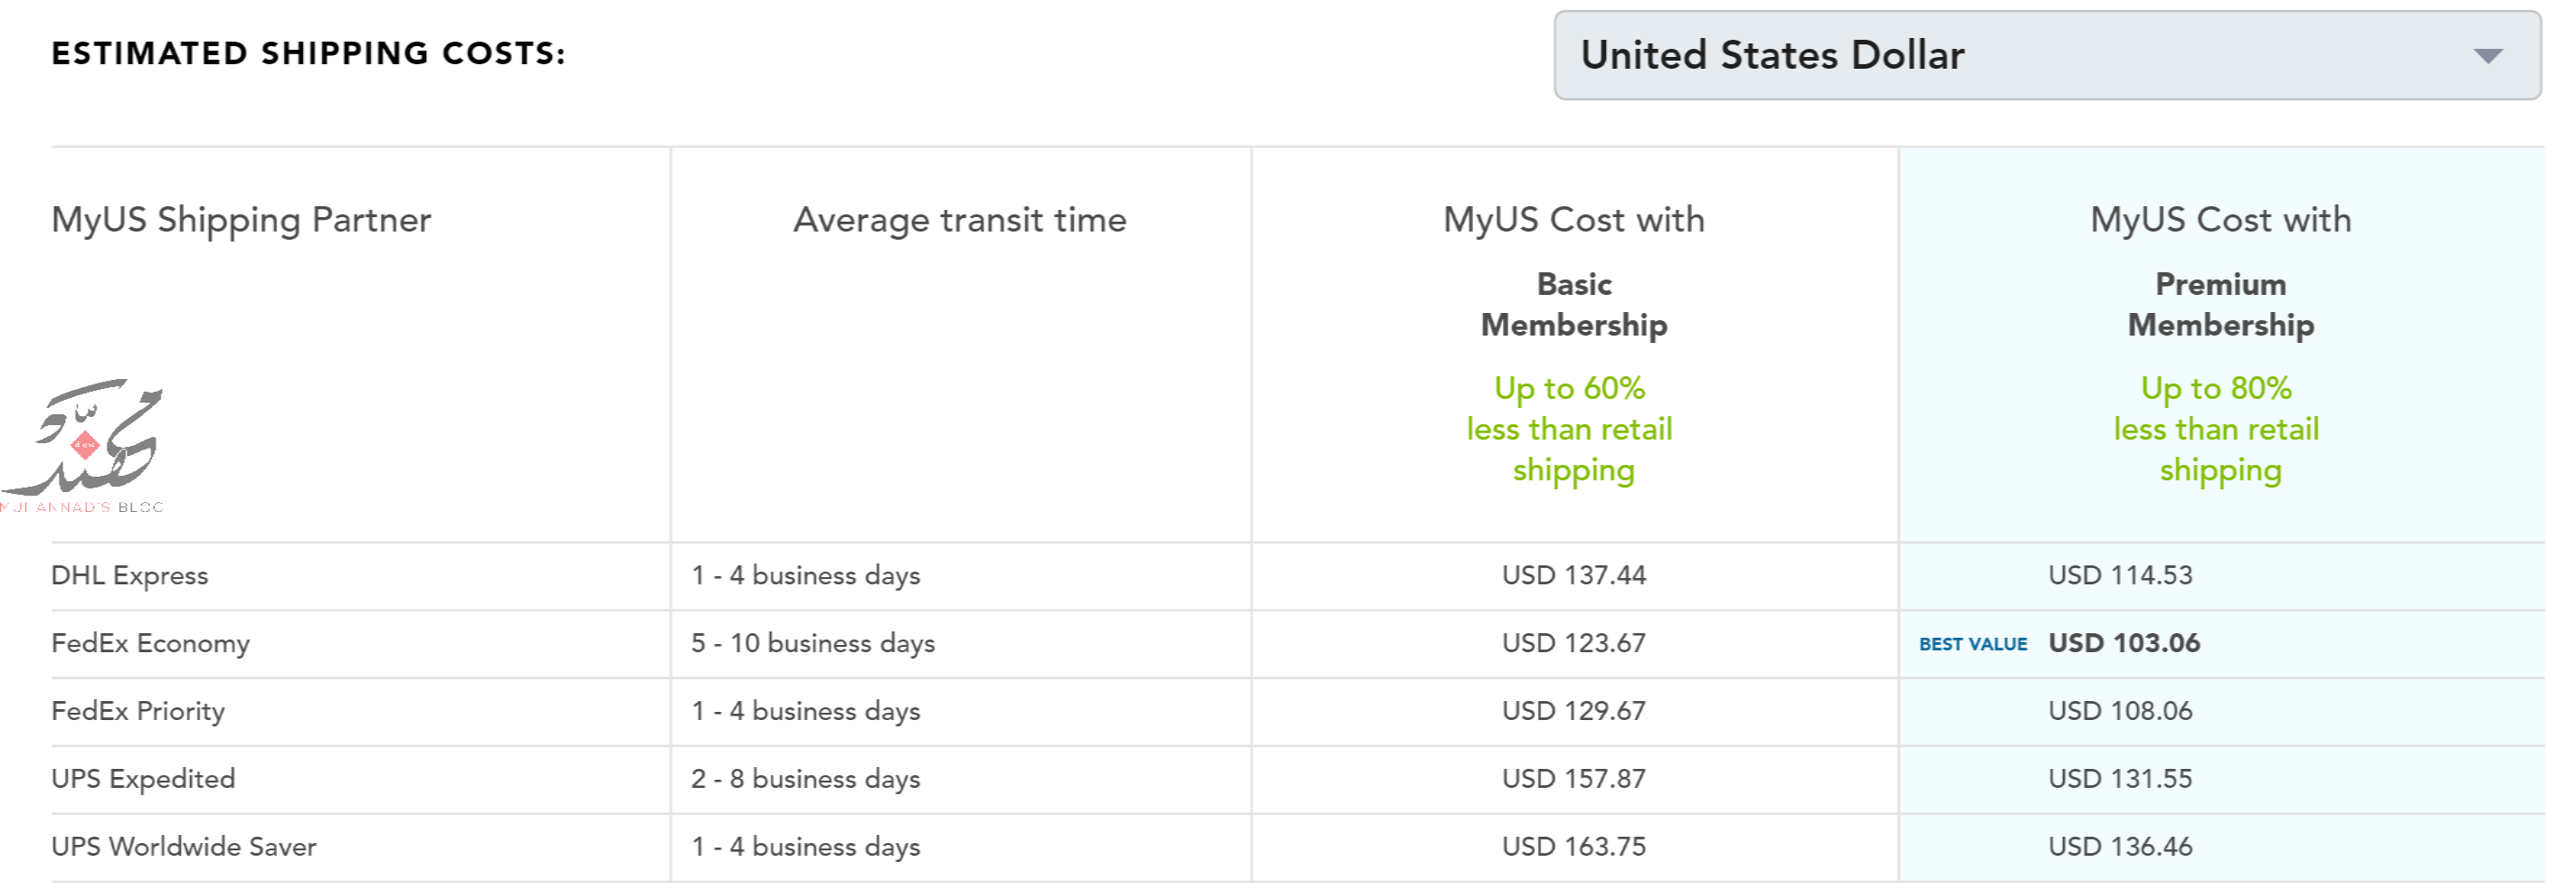Click UPS Expedited partner name

coord(144,779)
